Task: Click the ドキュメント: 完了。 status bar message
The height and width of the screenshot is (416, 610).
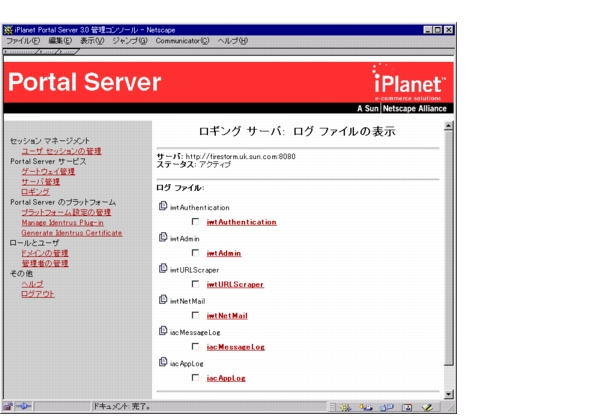Action: pos(122,407)
